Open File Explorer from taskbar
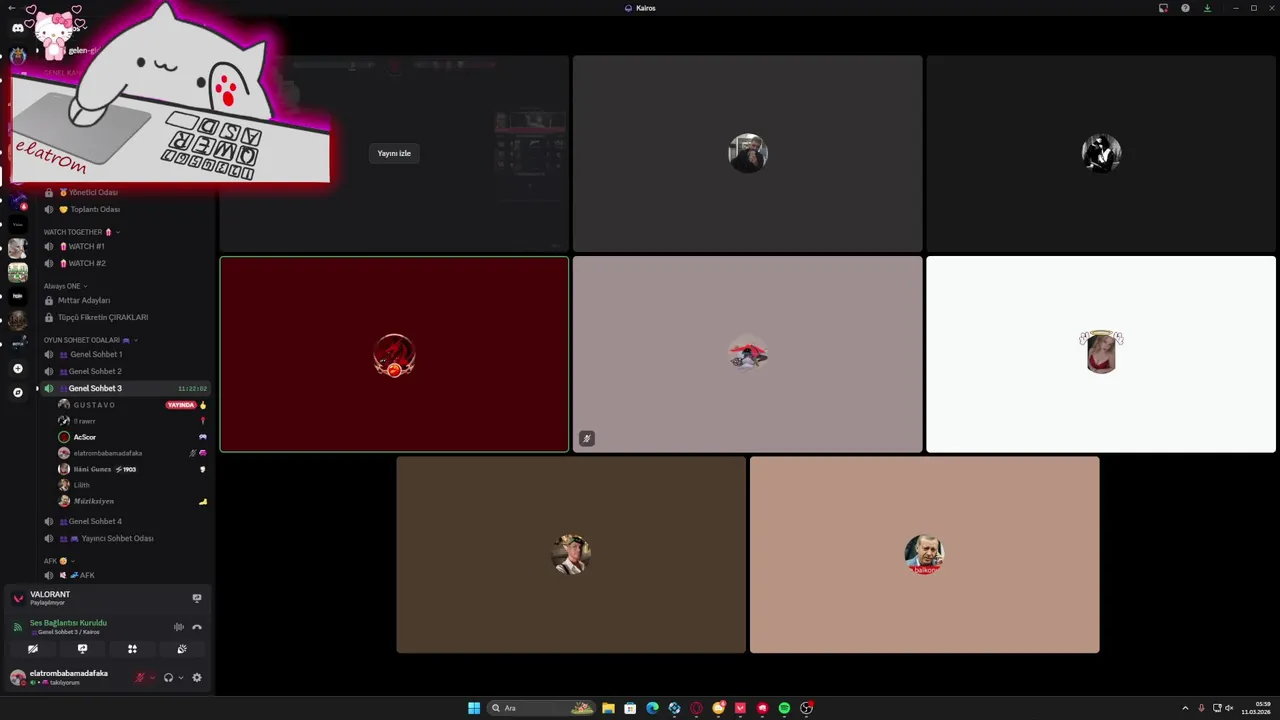The image size is (1280, 720). pyautogui.click(x=608, y=708)
